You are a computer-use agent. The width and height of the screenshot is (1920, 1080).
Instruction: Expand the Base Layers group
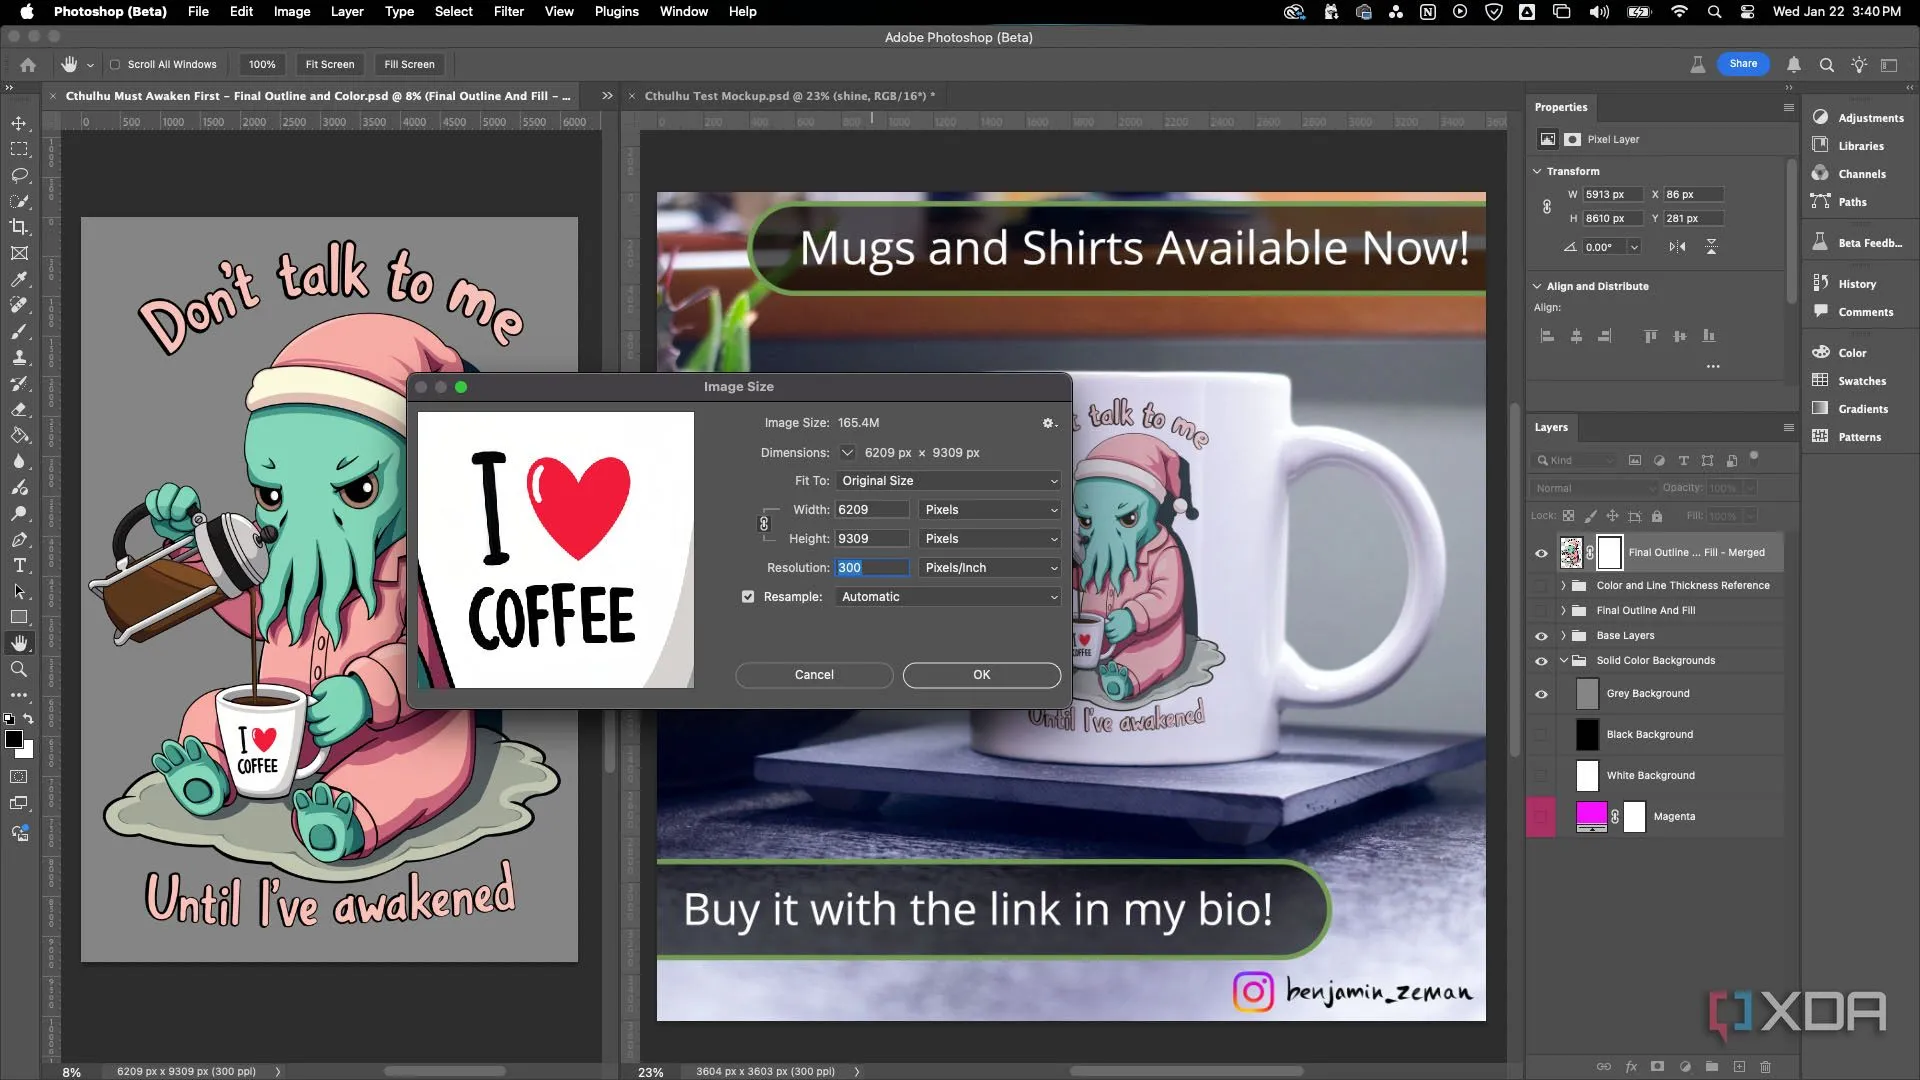[1563, 635]
